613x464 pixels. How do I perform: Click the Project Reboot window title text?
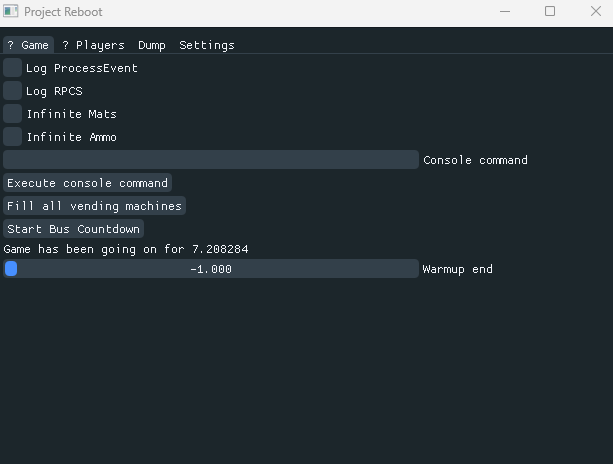tap(63, 12)
